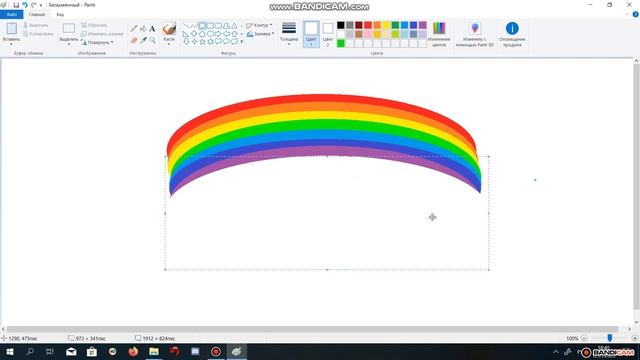The height and width of the screenshot is (360, 640).
Task: Click the product notification info button
Action: coord(512,34)
